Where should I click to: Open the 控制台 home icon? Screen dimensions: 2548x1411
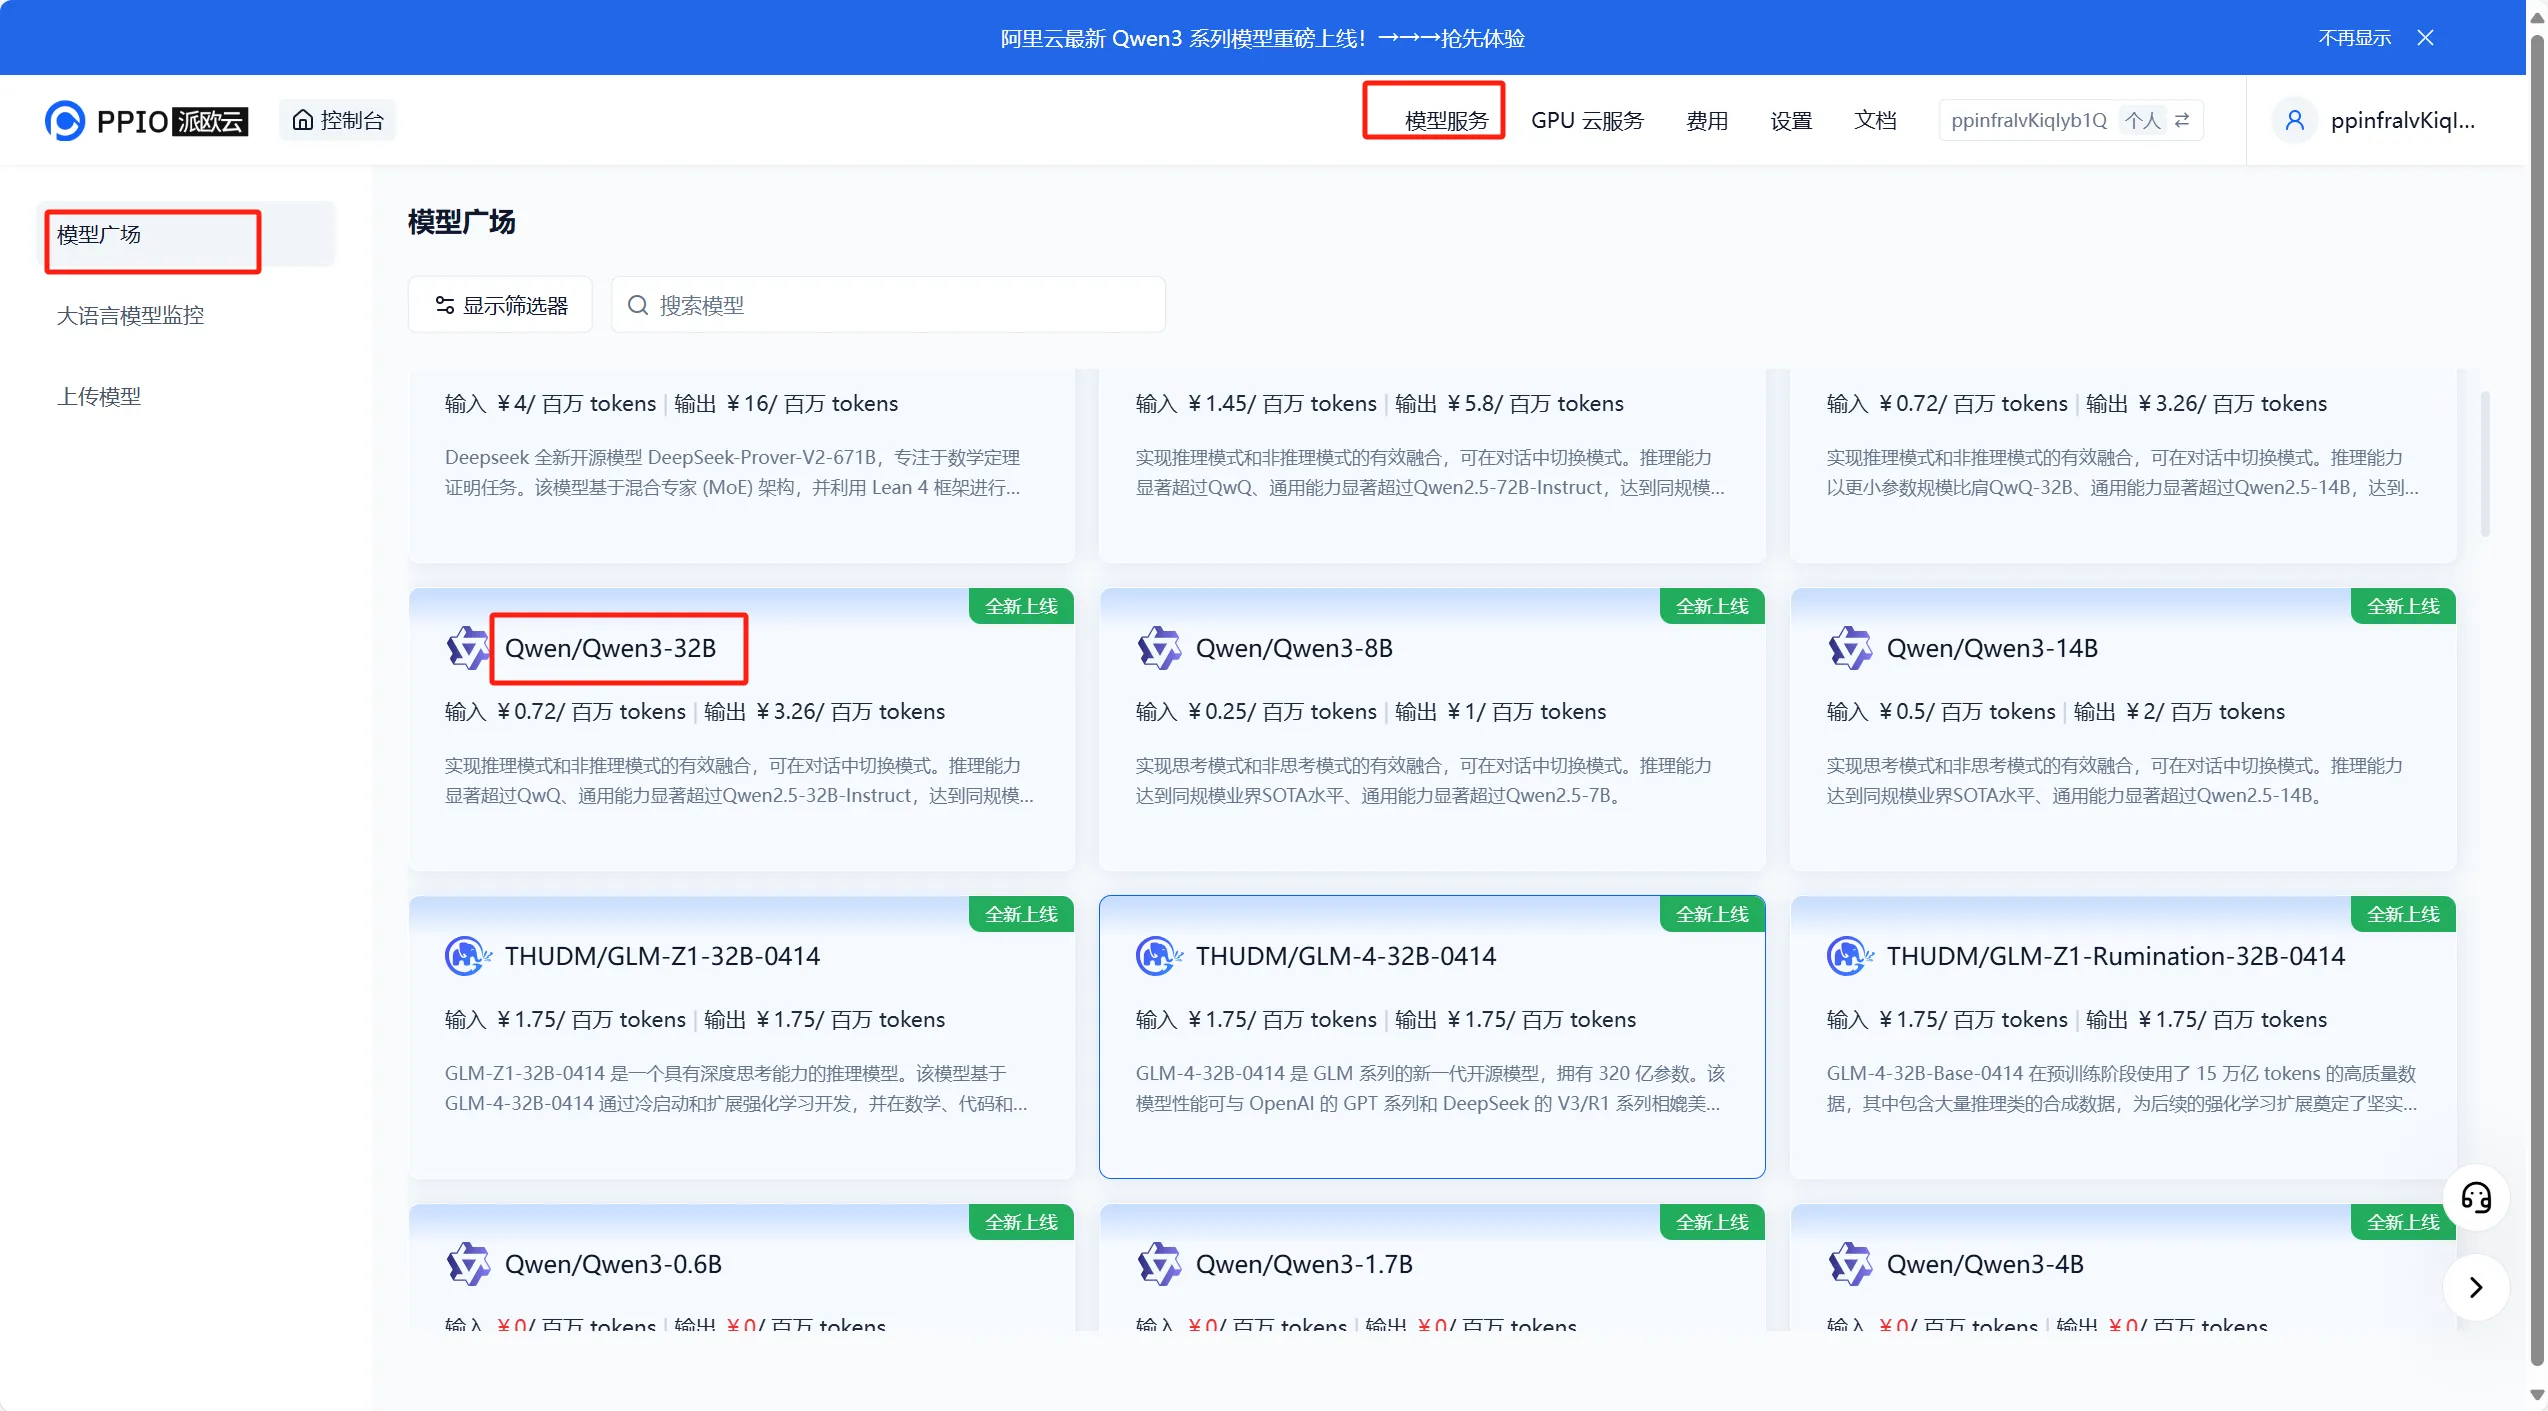coord(302,120)
